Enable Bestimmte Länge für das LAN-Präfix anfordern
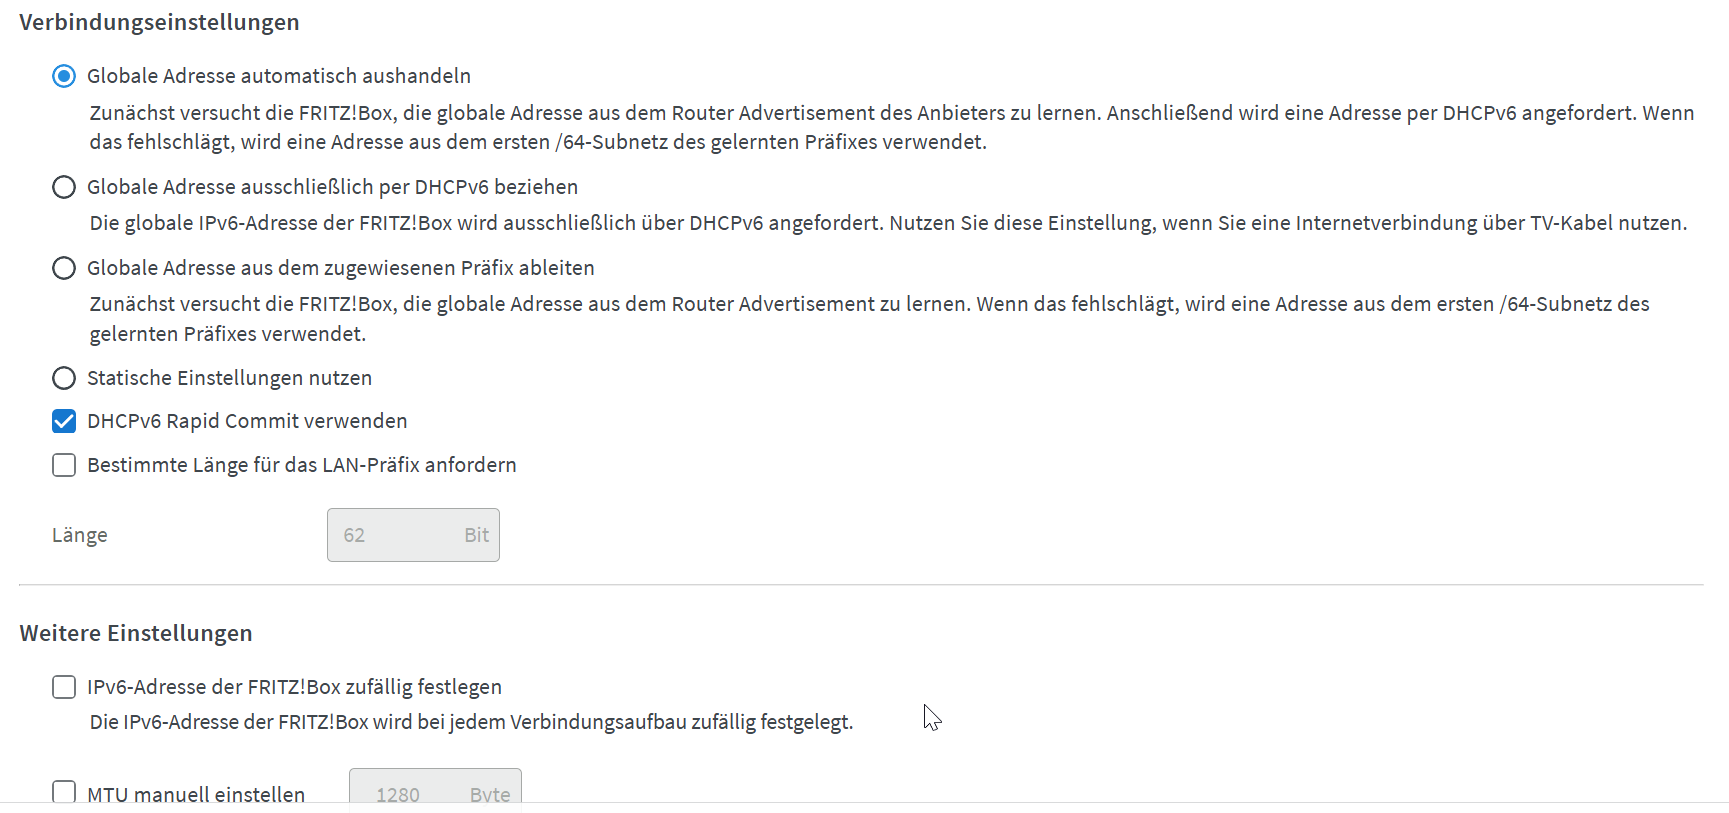The height and width of the screenshot is (813, 1729). [x=64, y=465]
